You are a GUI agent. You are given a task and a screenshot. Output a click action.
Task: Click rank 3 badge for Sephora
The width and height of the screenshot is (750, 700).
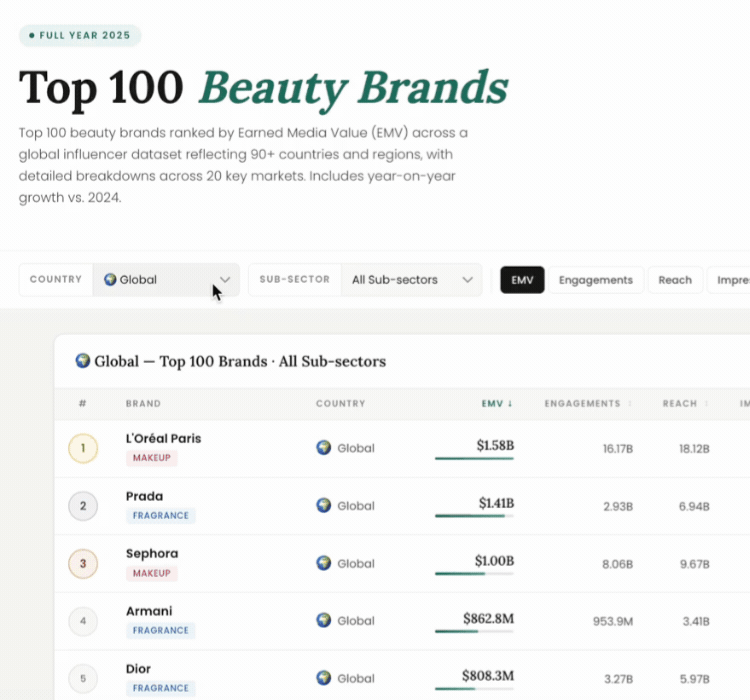[83, 564]
